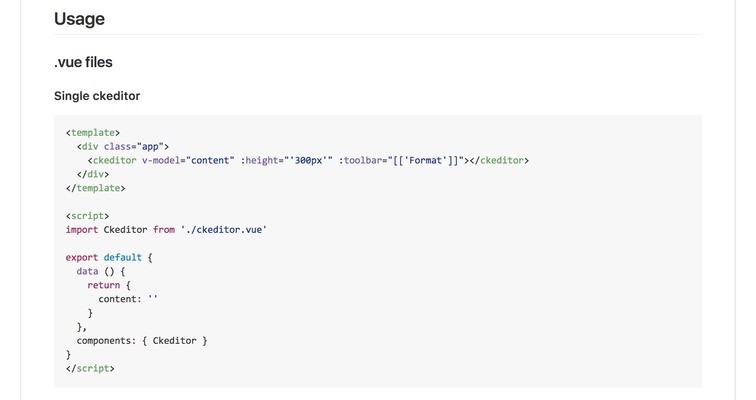The height and width of the screenshot is (400, 756).
Task: Click the data () function line
Action: point(101,271)
